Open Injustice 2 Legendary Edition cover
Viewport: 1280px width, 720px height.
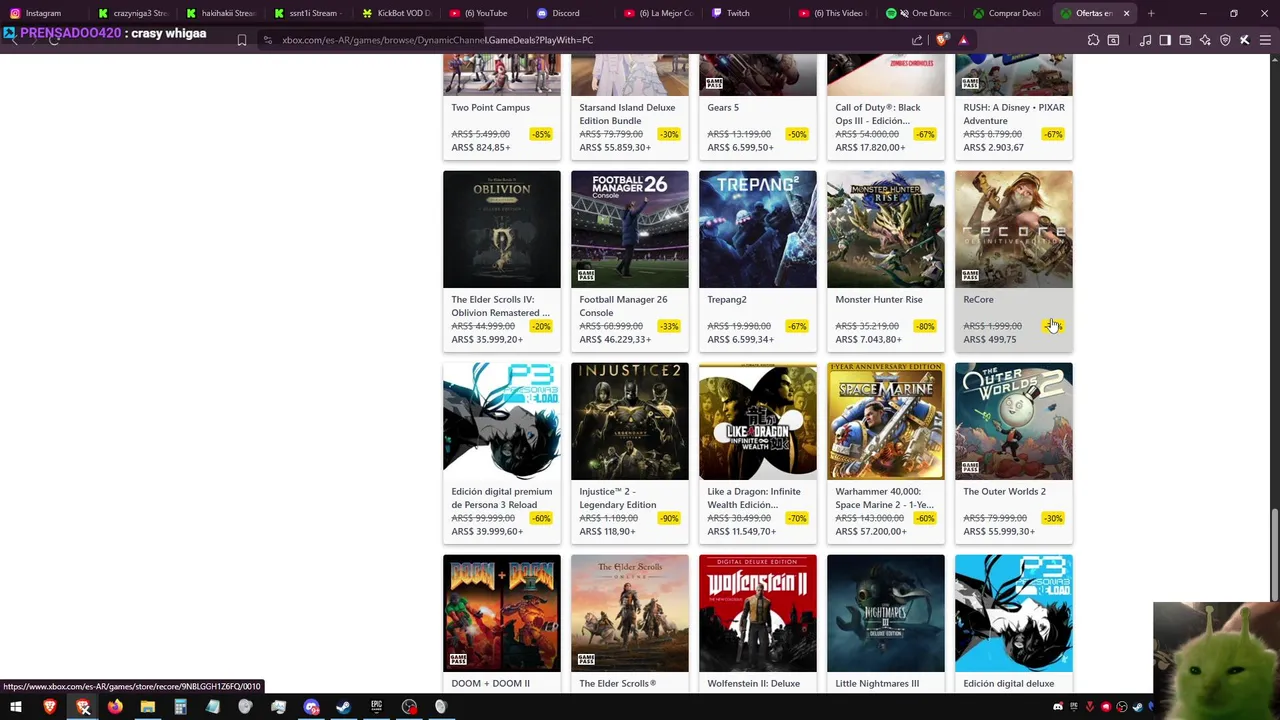pos(630,421)
